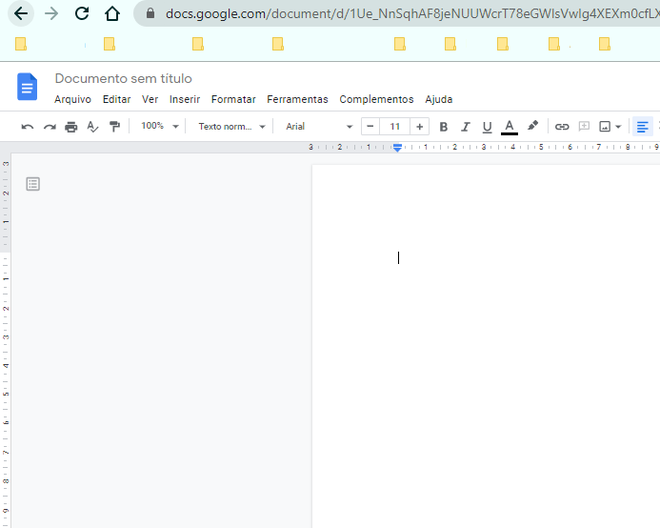
Task: Show the document outline
Action: 33,184
